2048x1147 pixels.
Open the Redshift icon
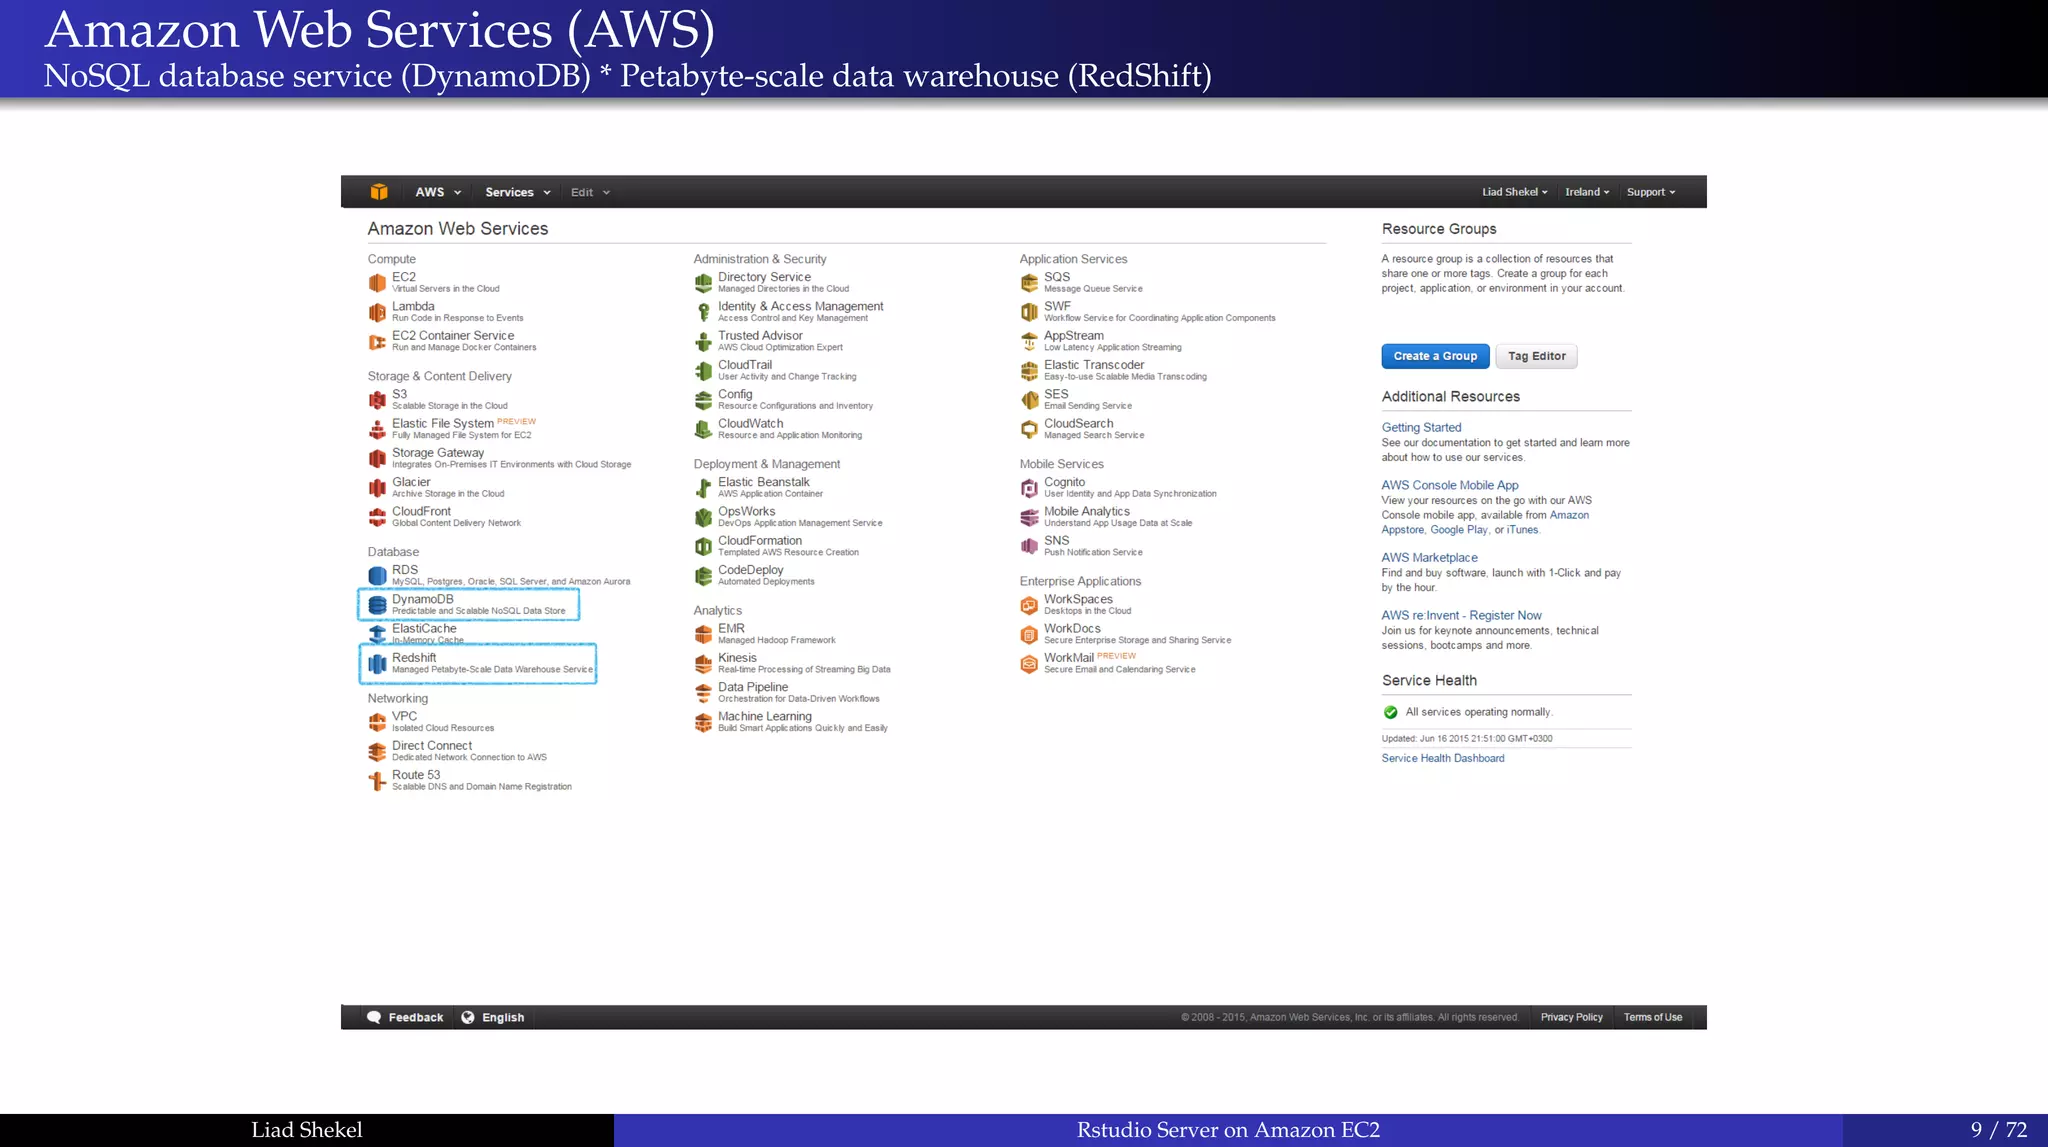[377, 664]
